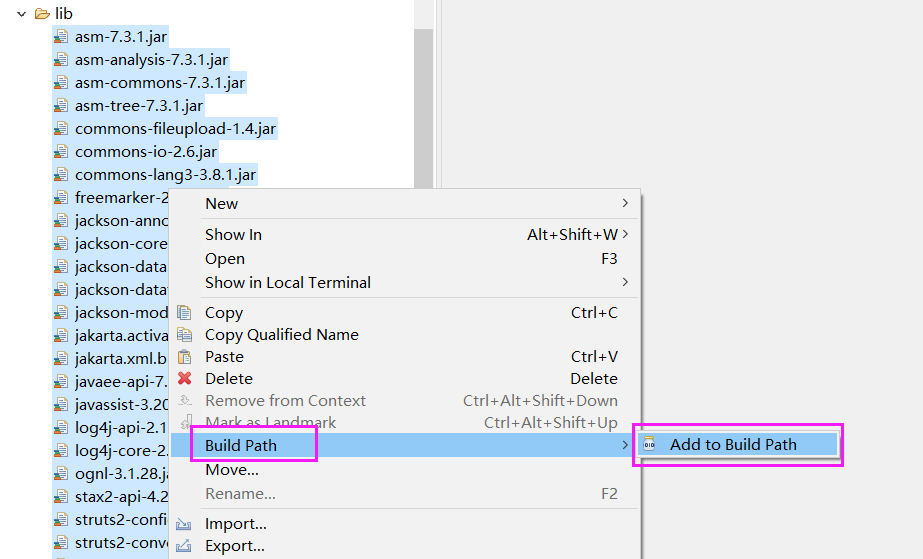Click the javaee-api jar file icon

[x=61, y=381]
